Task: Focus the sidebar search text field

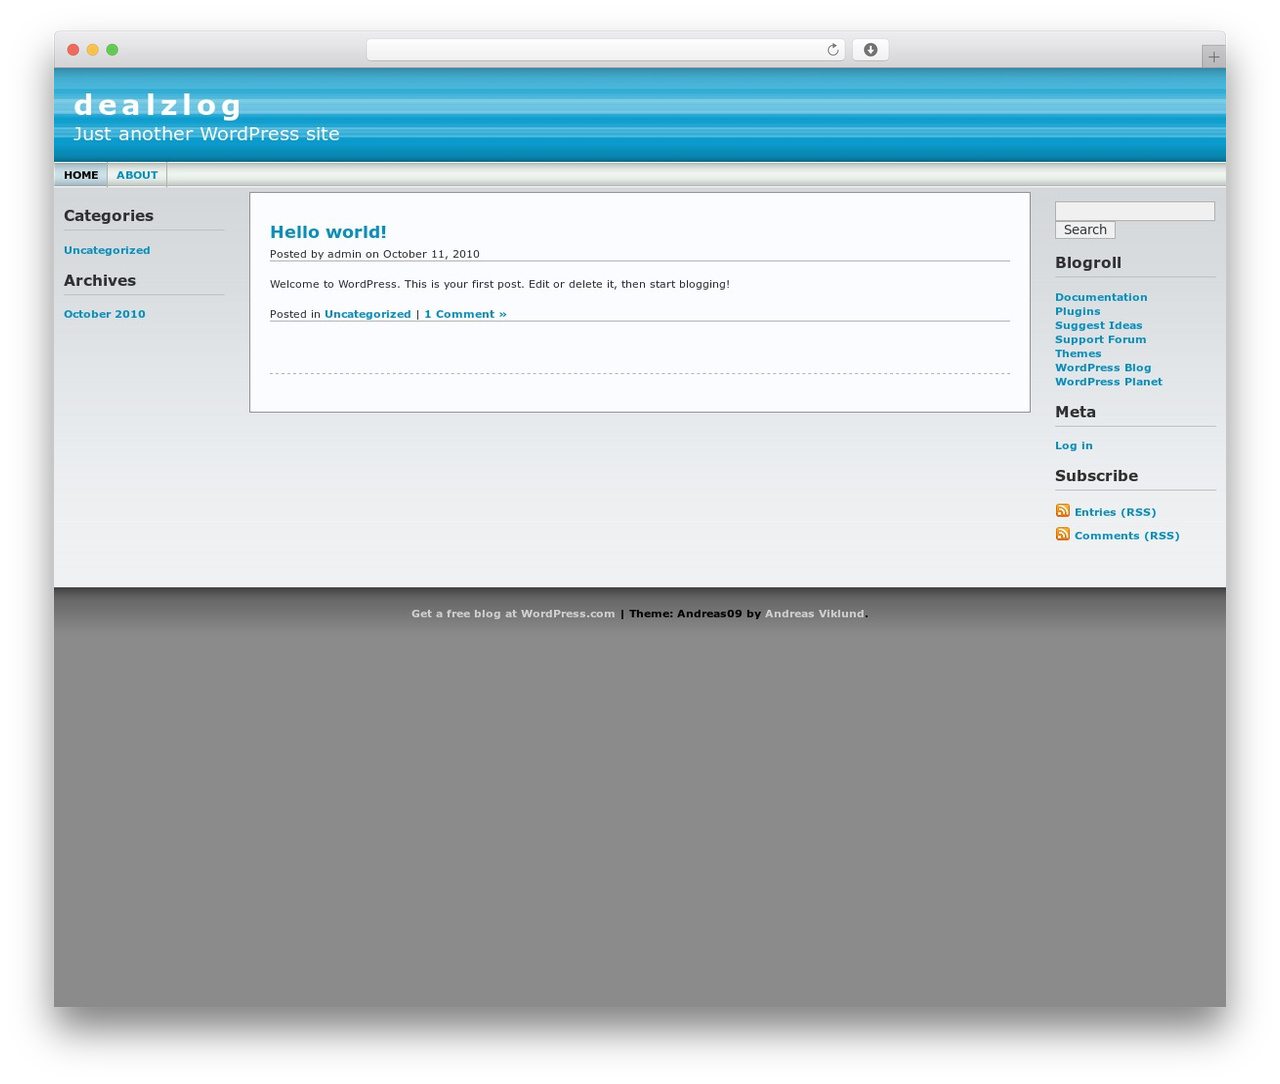Action: pyautogui.click(x=1135, y=211)
